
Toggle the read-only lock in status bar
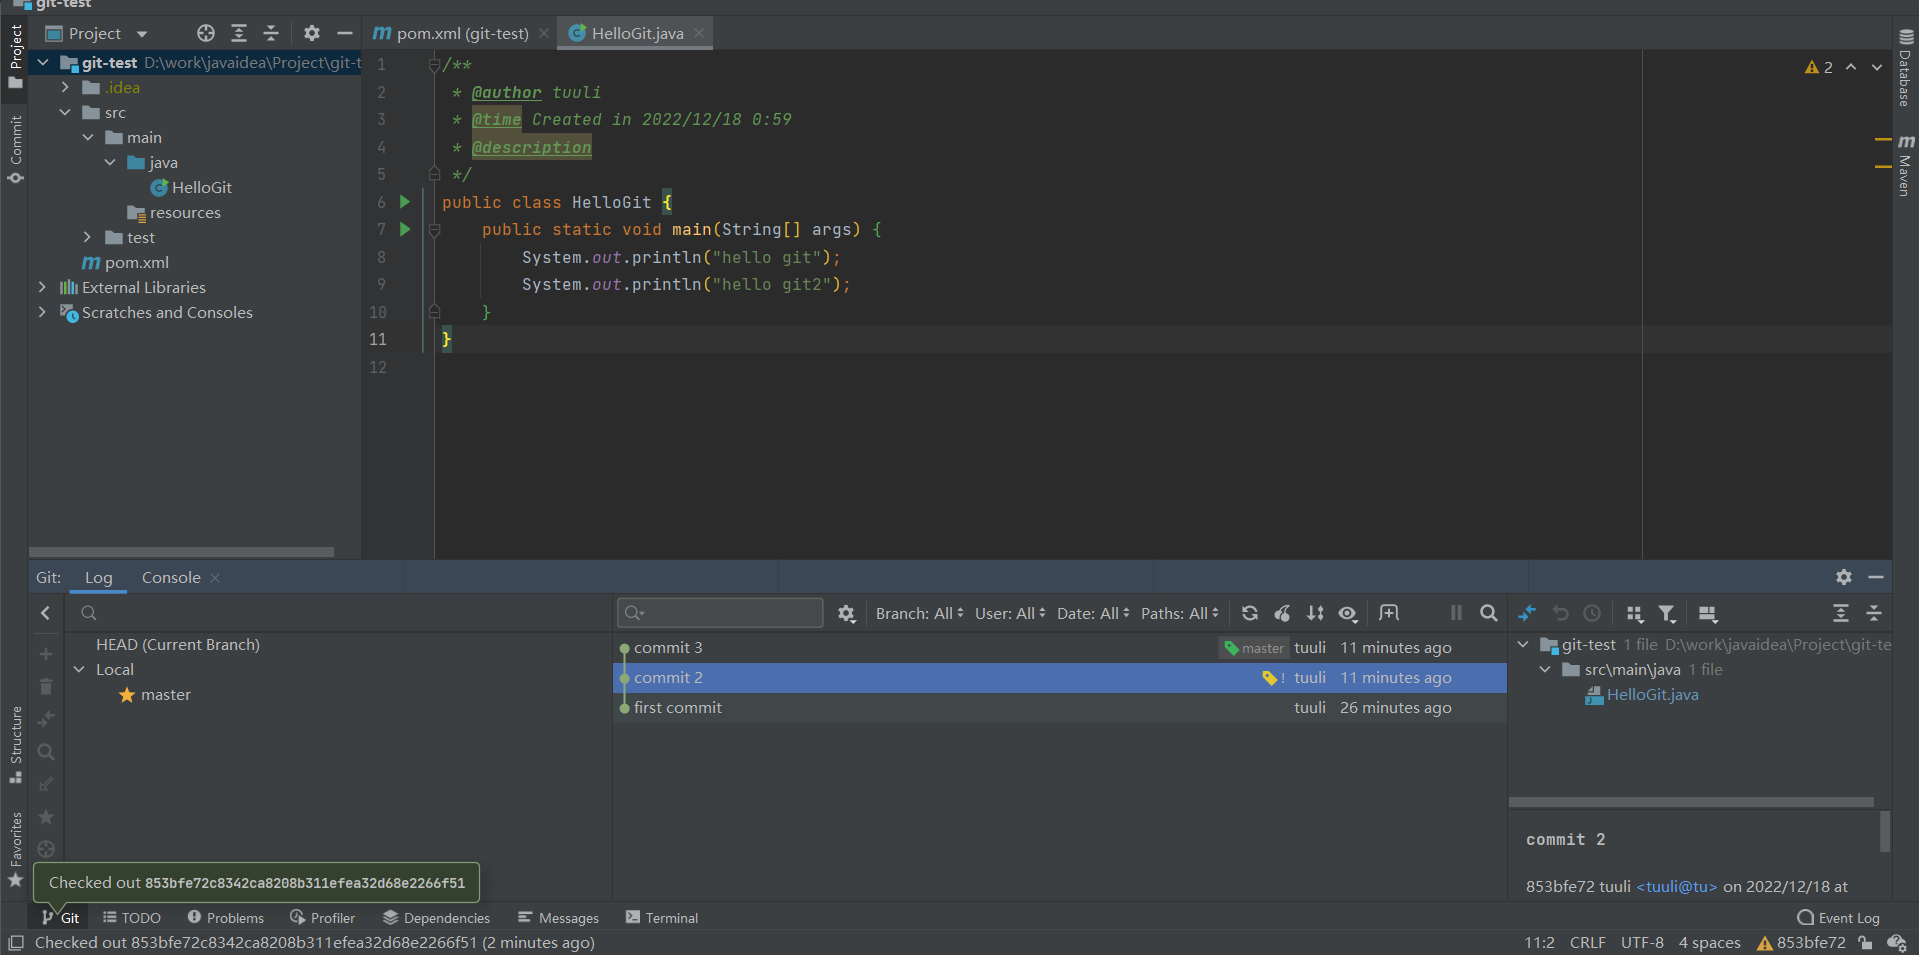click(1864, 942)
